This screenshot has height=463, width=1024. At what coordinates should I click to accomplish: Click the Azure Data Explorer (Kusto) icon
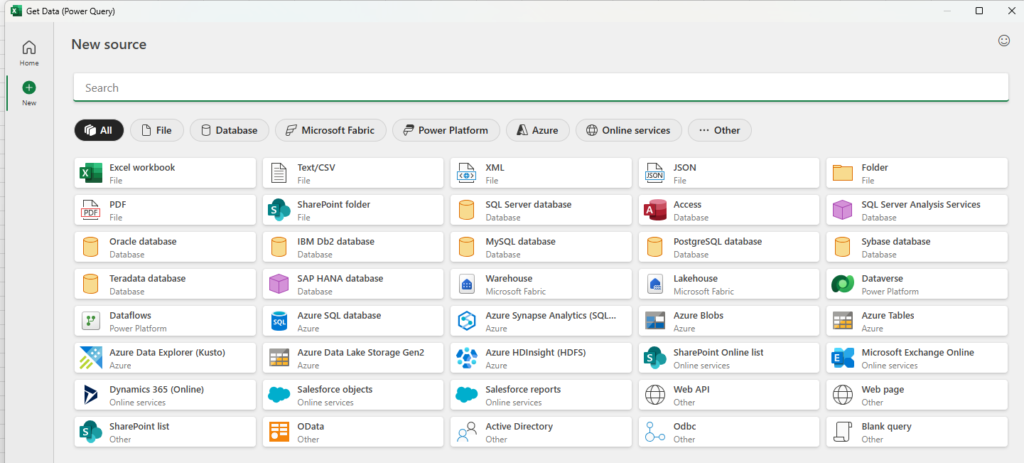(91, 358)
